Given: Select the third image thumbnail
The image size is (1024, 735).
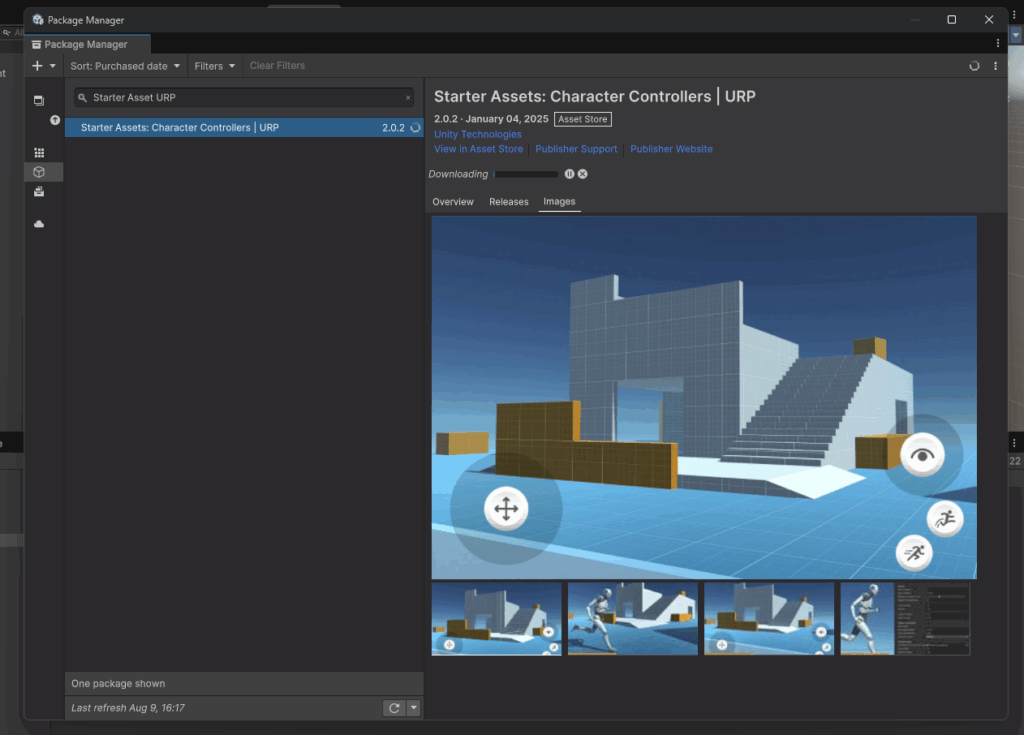Looking at the screenshot, I should pyautogui.click(x=769, y=619).
